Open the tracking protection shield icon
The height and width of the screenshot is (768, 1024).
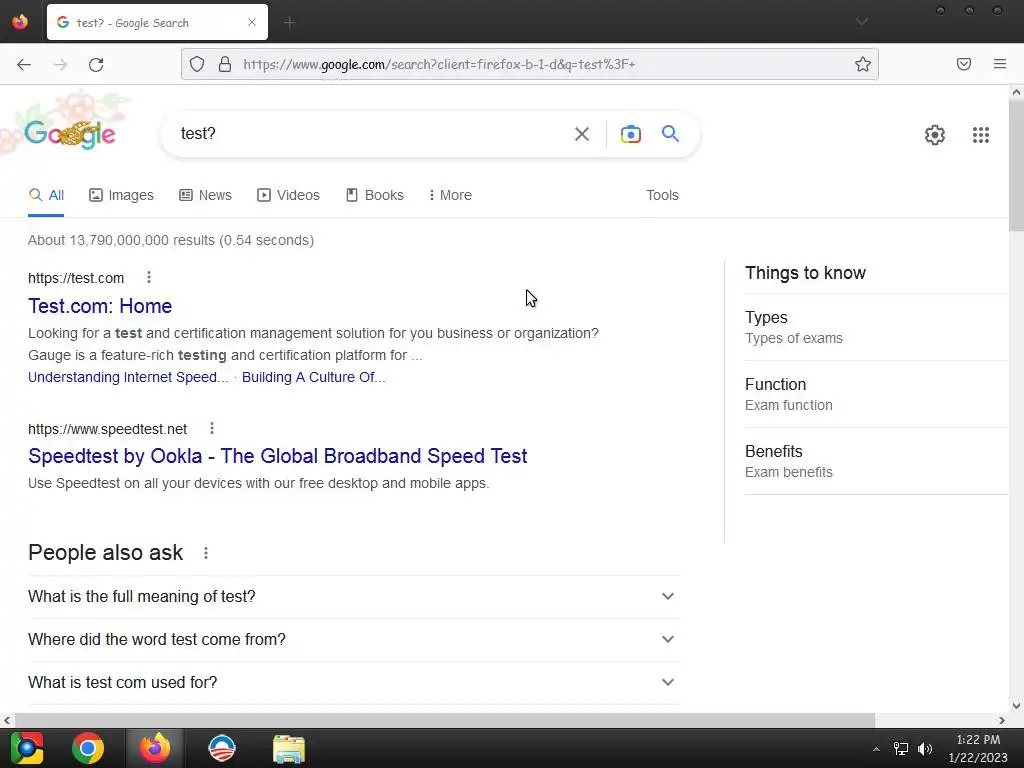(x=197, y=64)
